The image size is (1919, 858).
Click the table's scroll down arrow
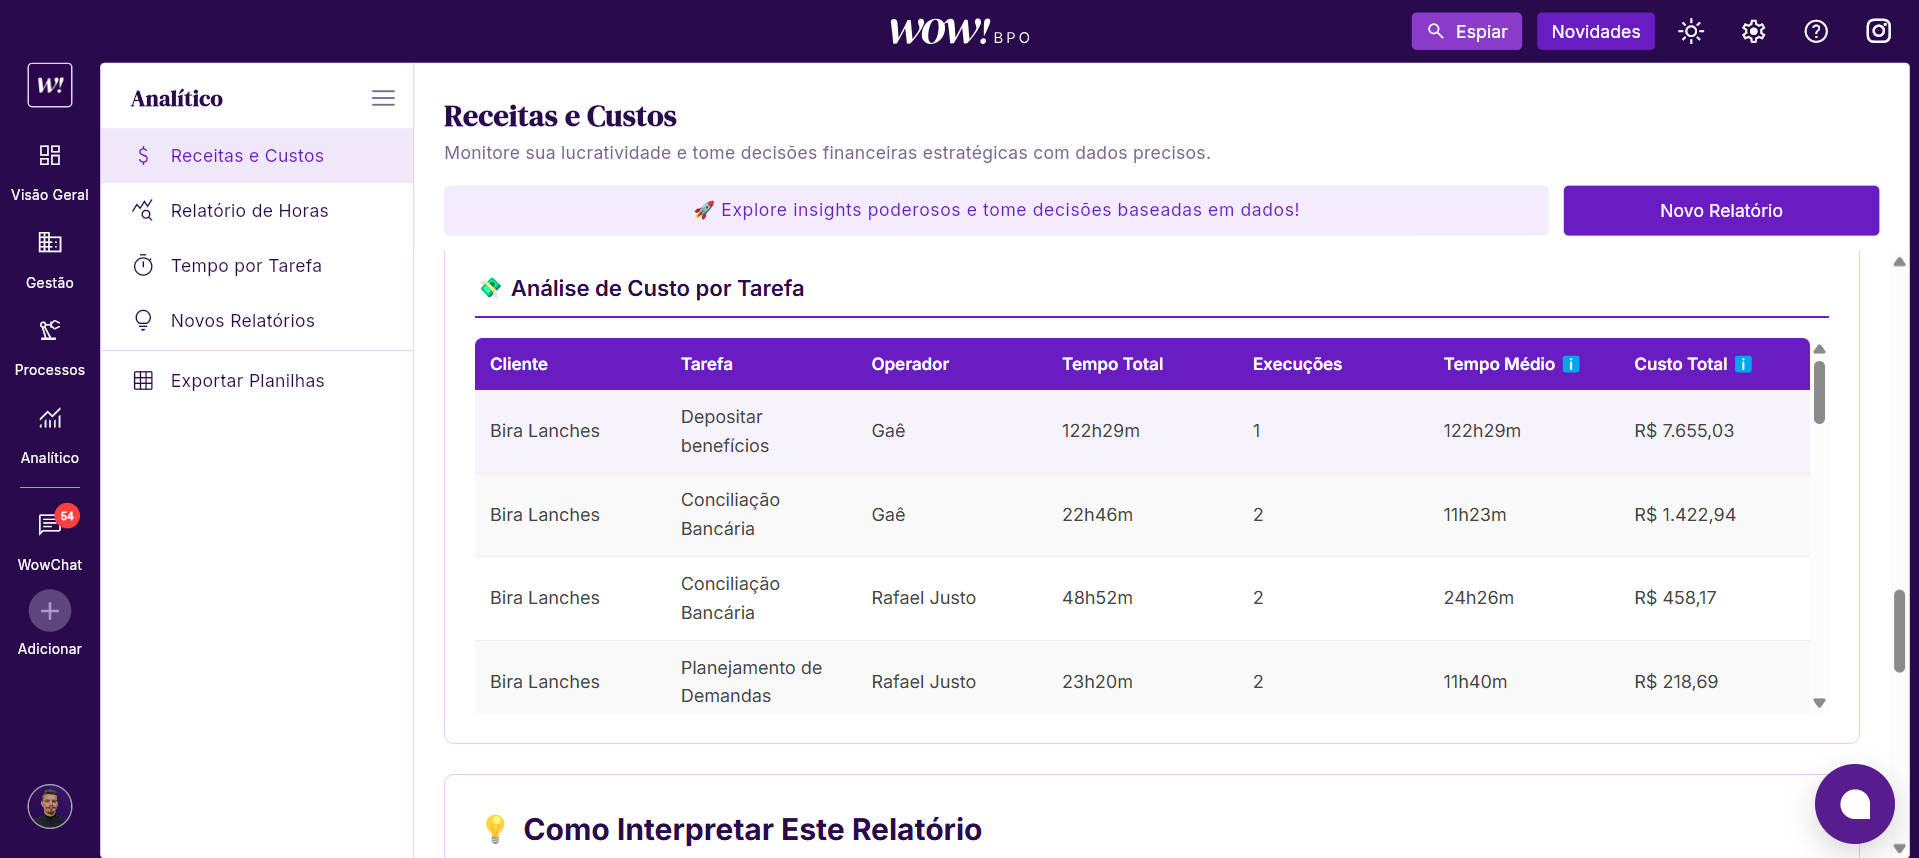(1819, 703)
